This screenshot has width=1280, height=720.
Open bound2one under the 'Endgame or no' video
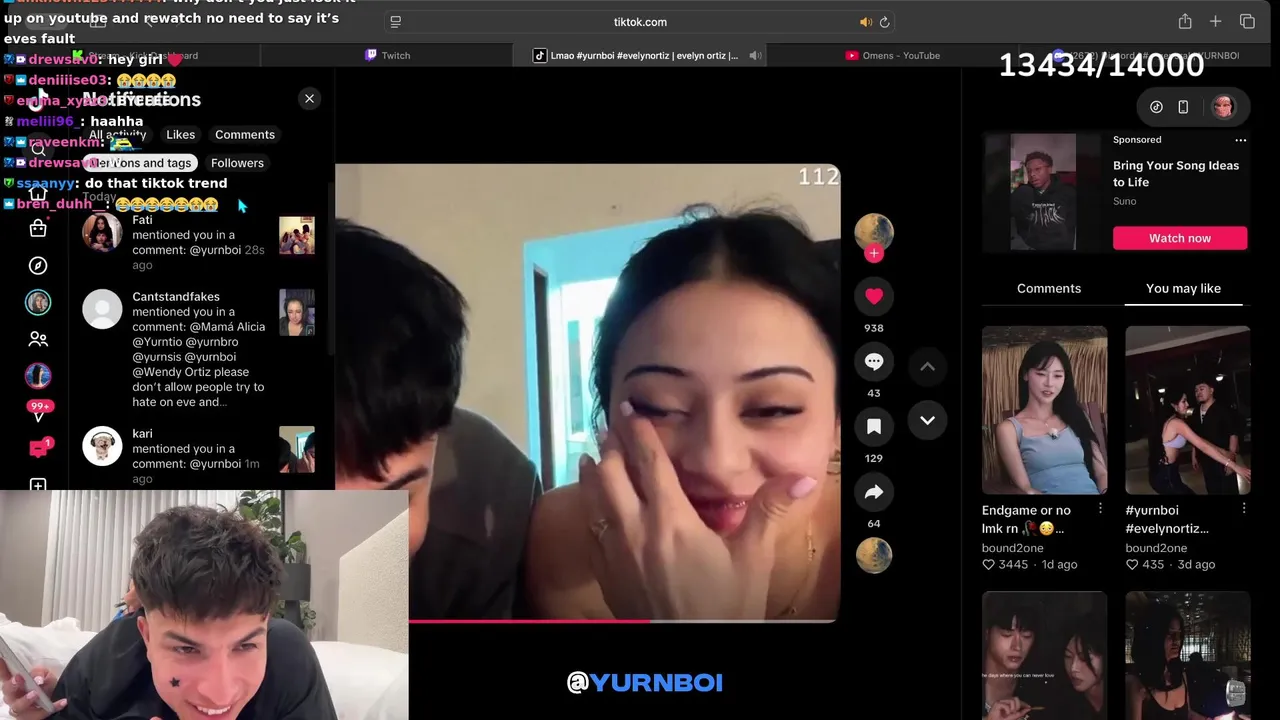point(1012,548)
